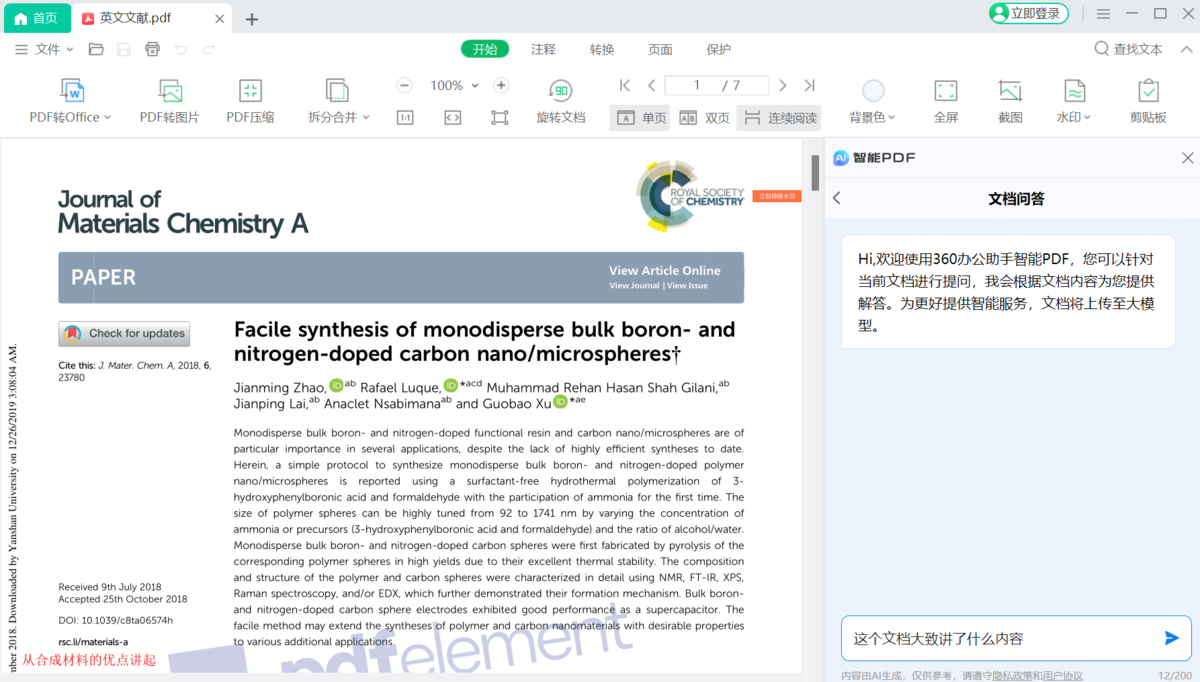Screen dimensions: 1200x682
Task: Click the 背景色 color circle
Action: pyautogui.click(x=873, y=91)
